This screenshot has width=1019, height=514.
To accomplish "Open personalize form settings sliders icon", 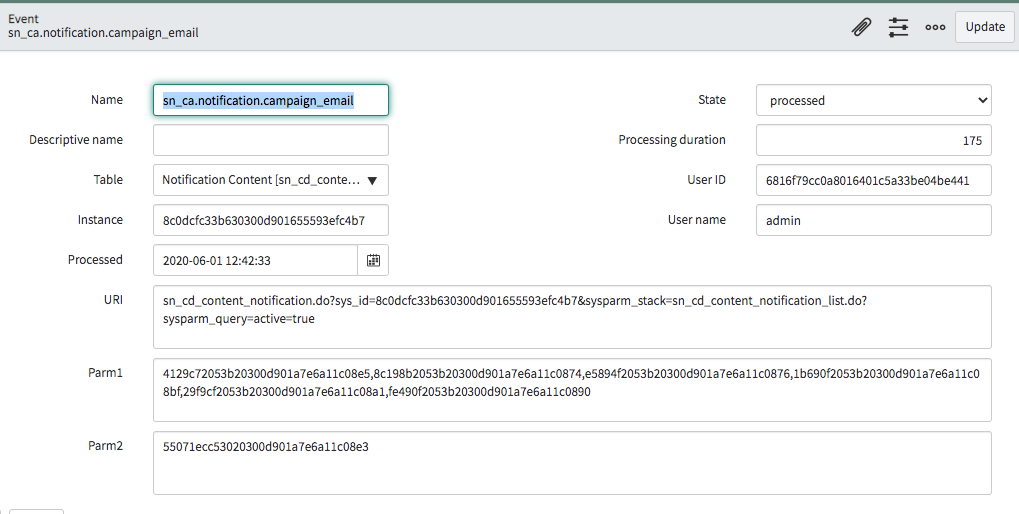I will click(x=899, y=27).
